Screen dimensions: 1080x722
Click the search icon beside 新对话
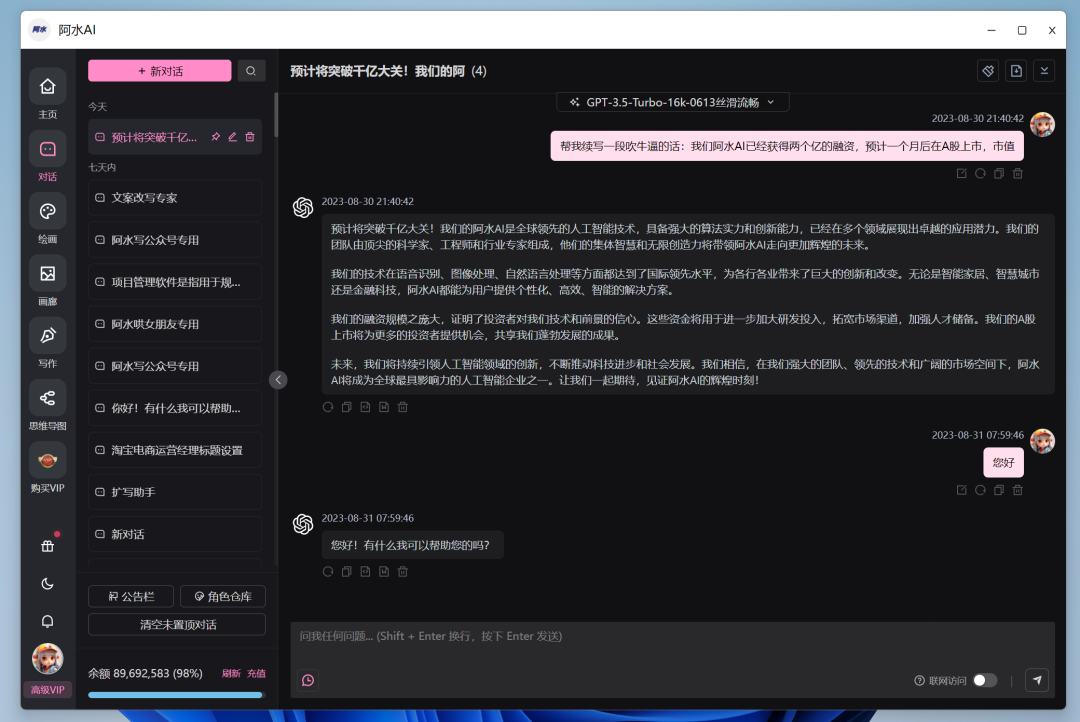251,71
